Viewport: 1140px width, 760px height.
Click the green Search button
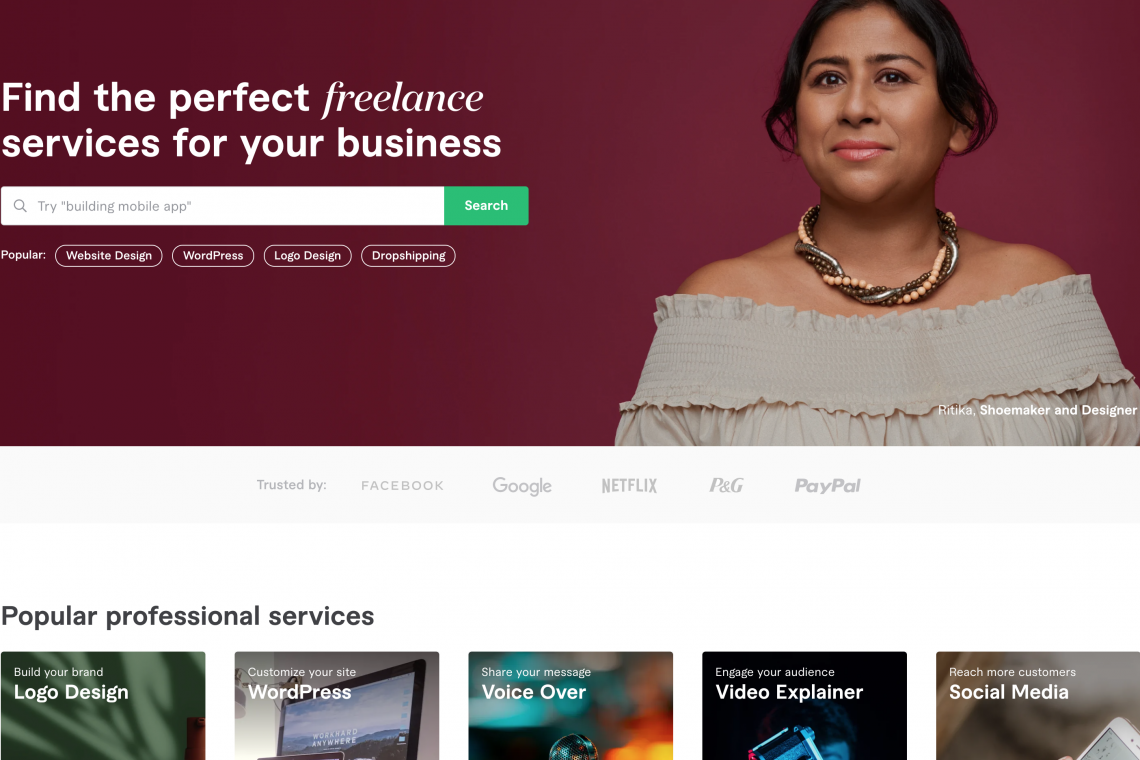486,206
